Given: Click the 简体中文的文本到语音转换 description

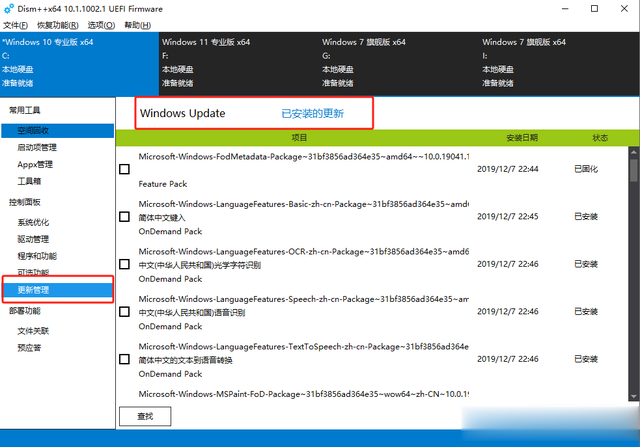Looking at the screenshot, I should [185, 360].
